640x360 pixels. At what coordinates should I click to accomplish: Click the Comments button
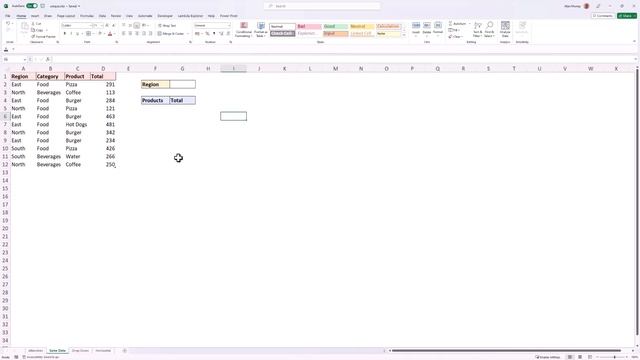coord(603,16)
